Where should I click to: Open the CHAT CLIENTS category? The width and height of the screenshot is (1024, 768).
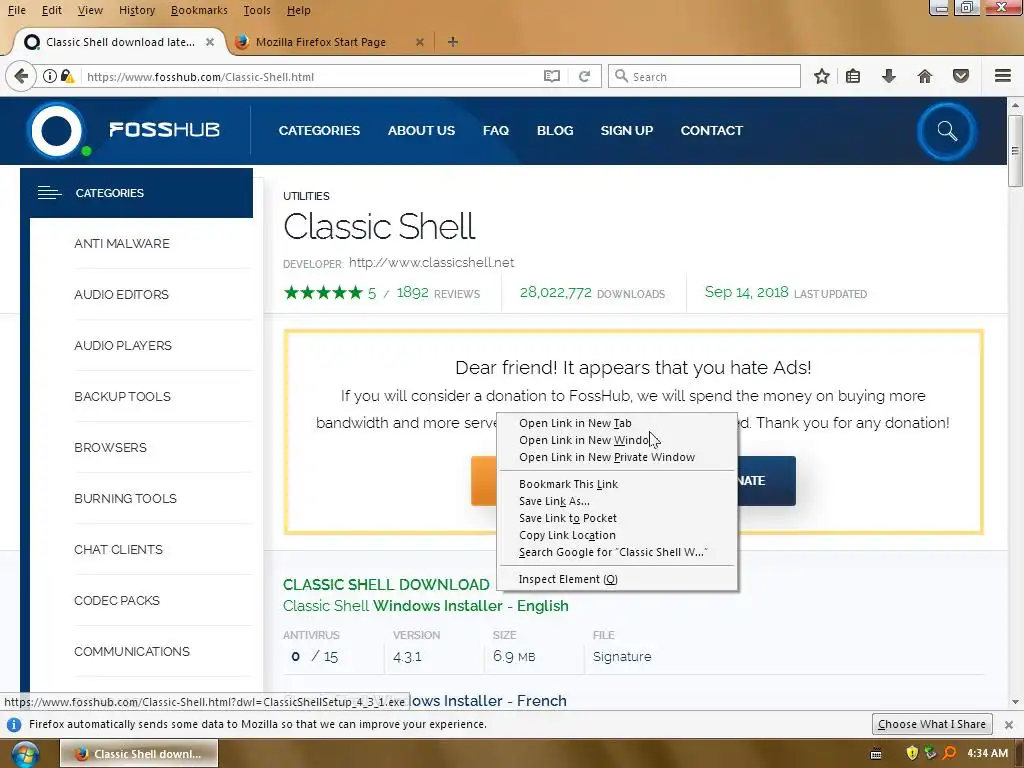click(118, 549)
